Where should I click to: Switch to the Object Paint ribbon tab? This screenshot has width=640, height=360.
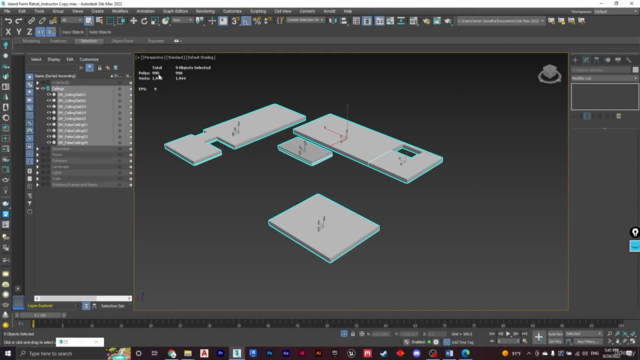[x=122, y=41]
